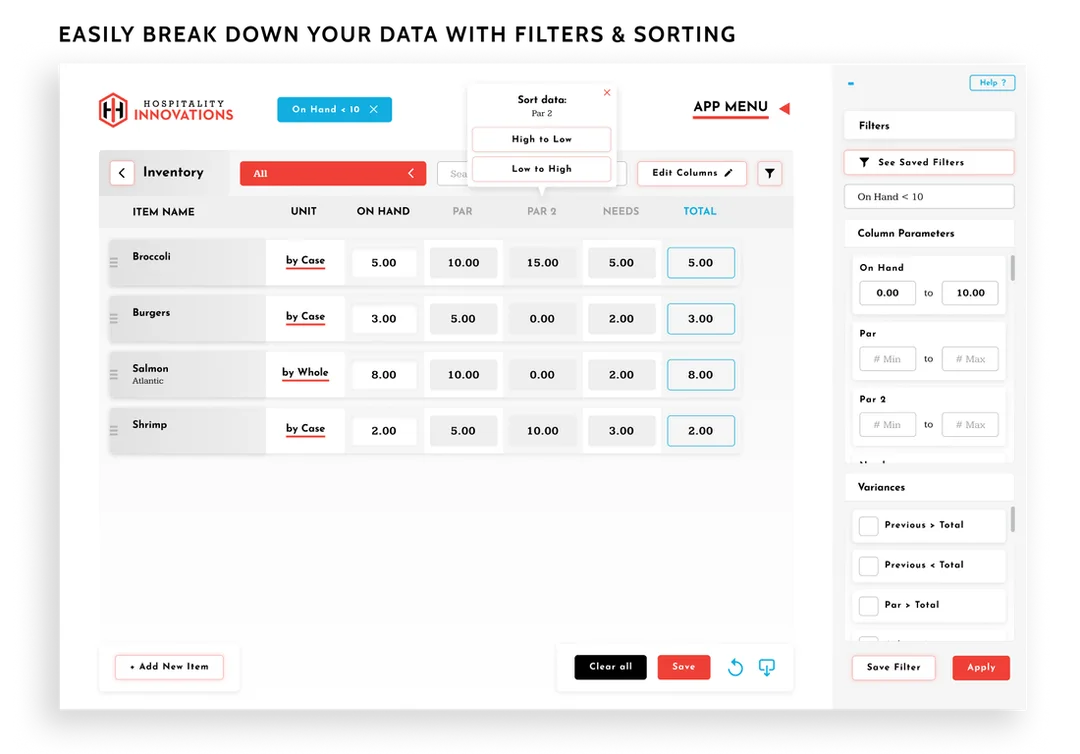Click Shrimp Par 2 value 10.00
This screenshot has height=754, width=1080.
pos(542,431)
